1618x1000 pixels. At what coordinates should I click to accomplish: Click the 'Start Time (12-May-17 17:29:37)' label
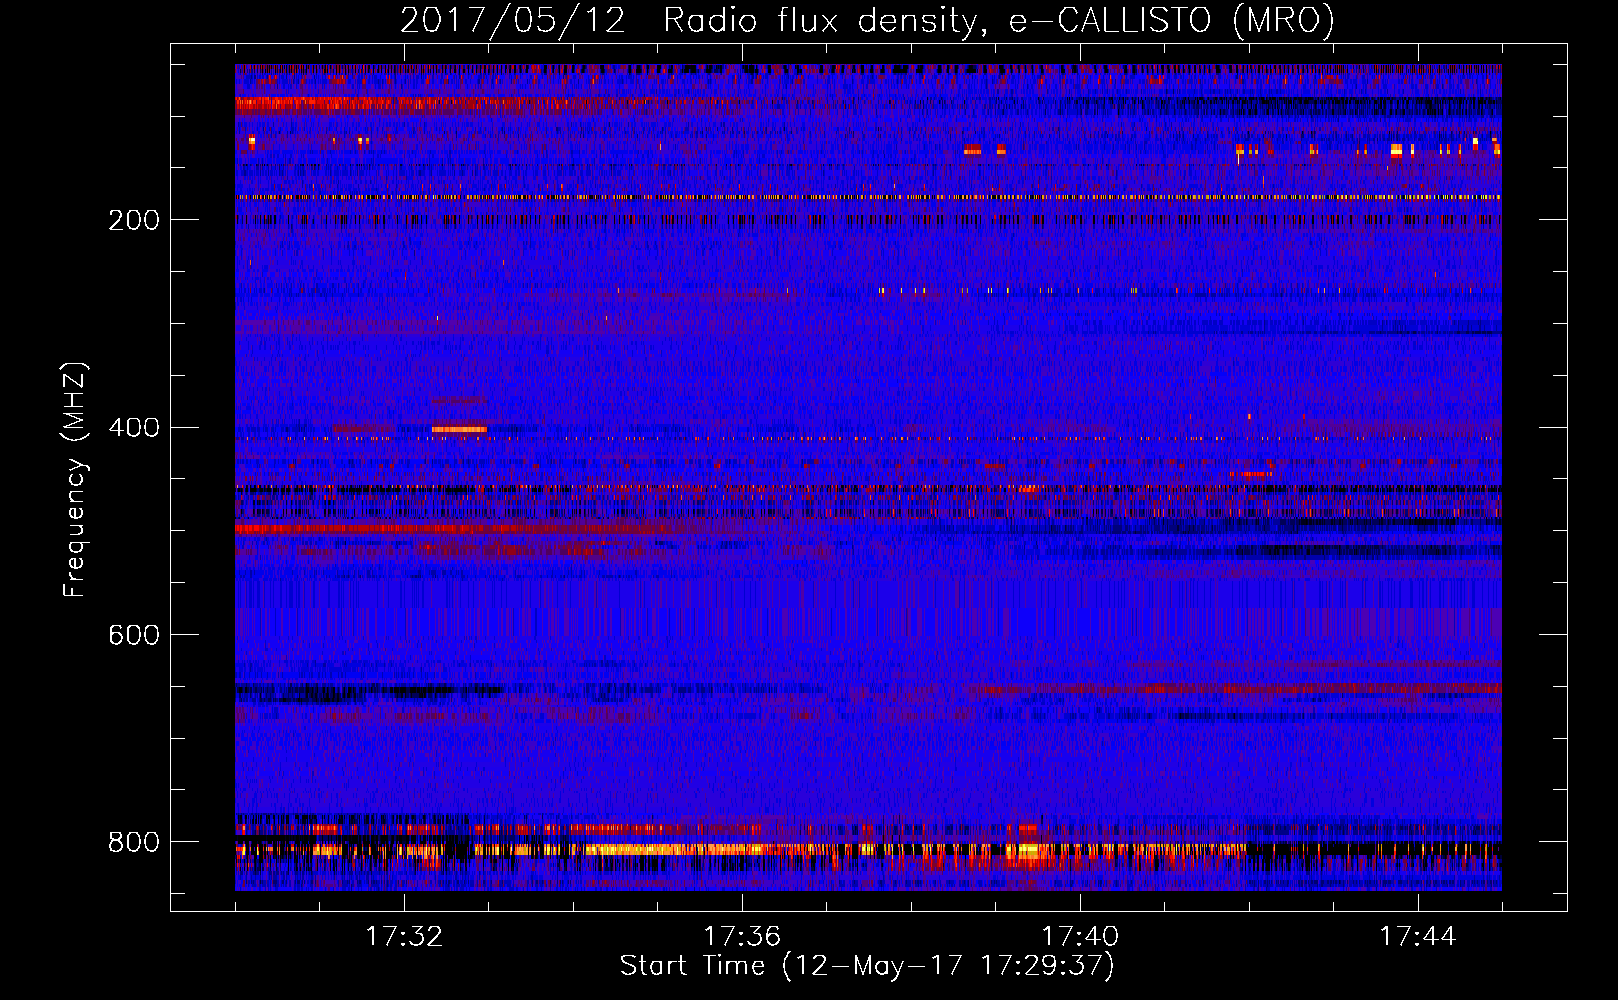(867, 967)
